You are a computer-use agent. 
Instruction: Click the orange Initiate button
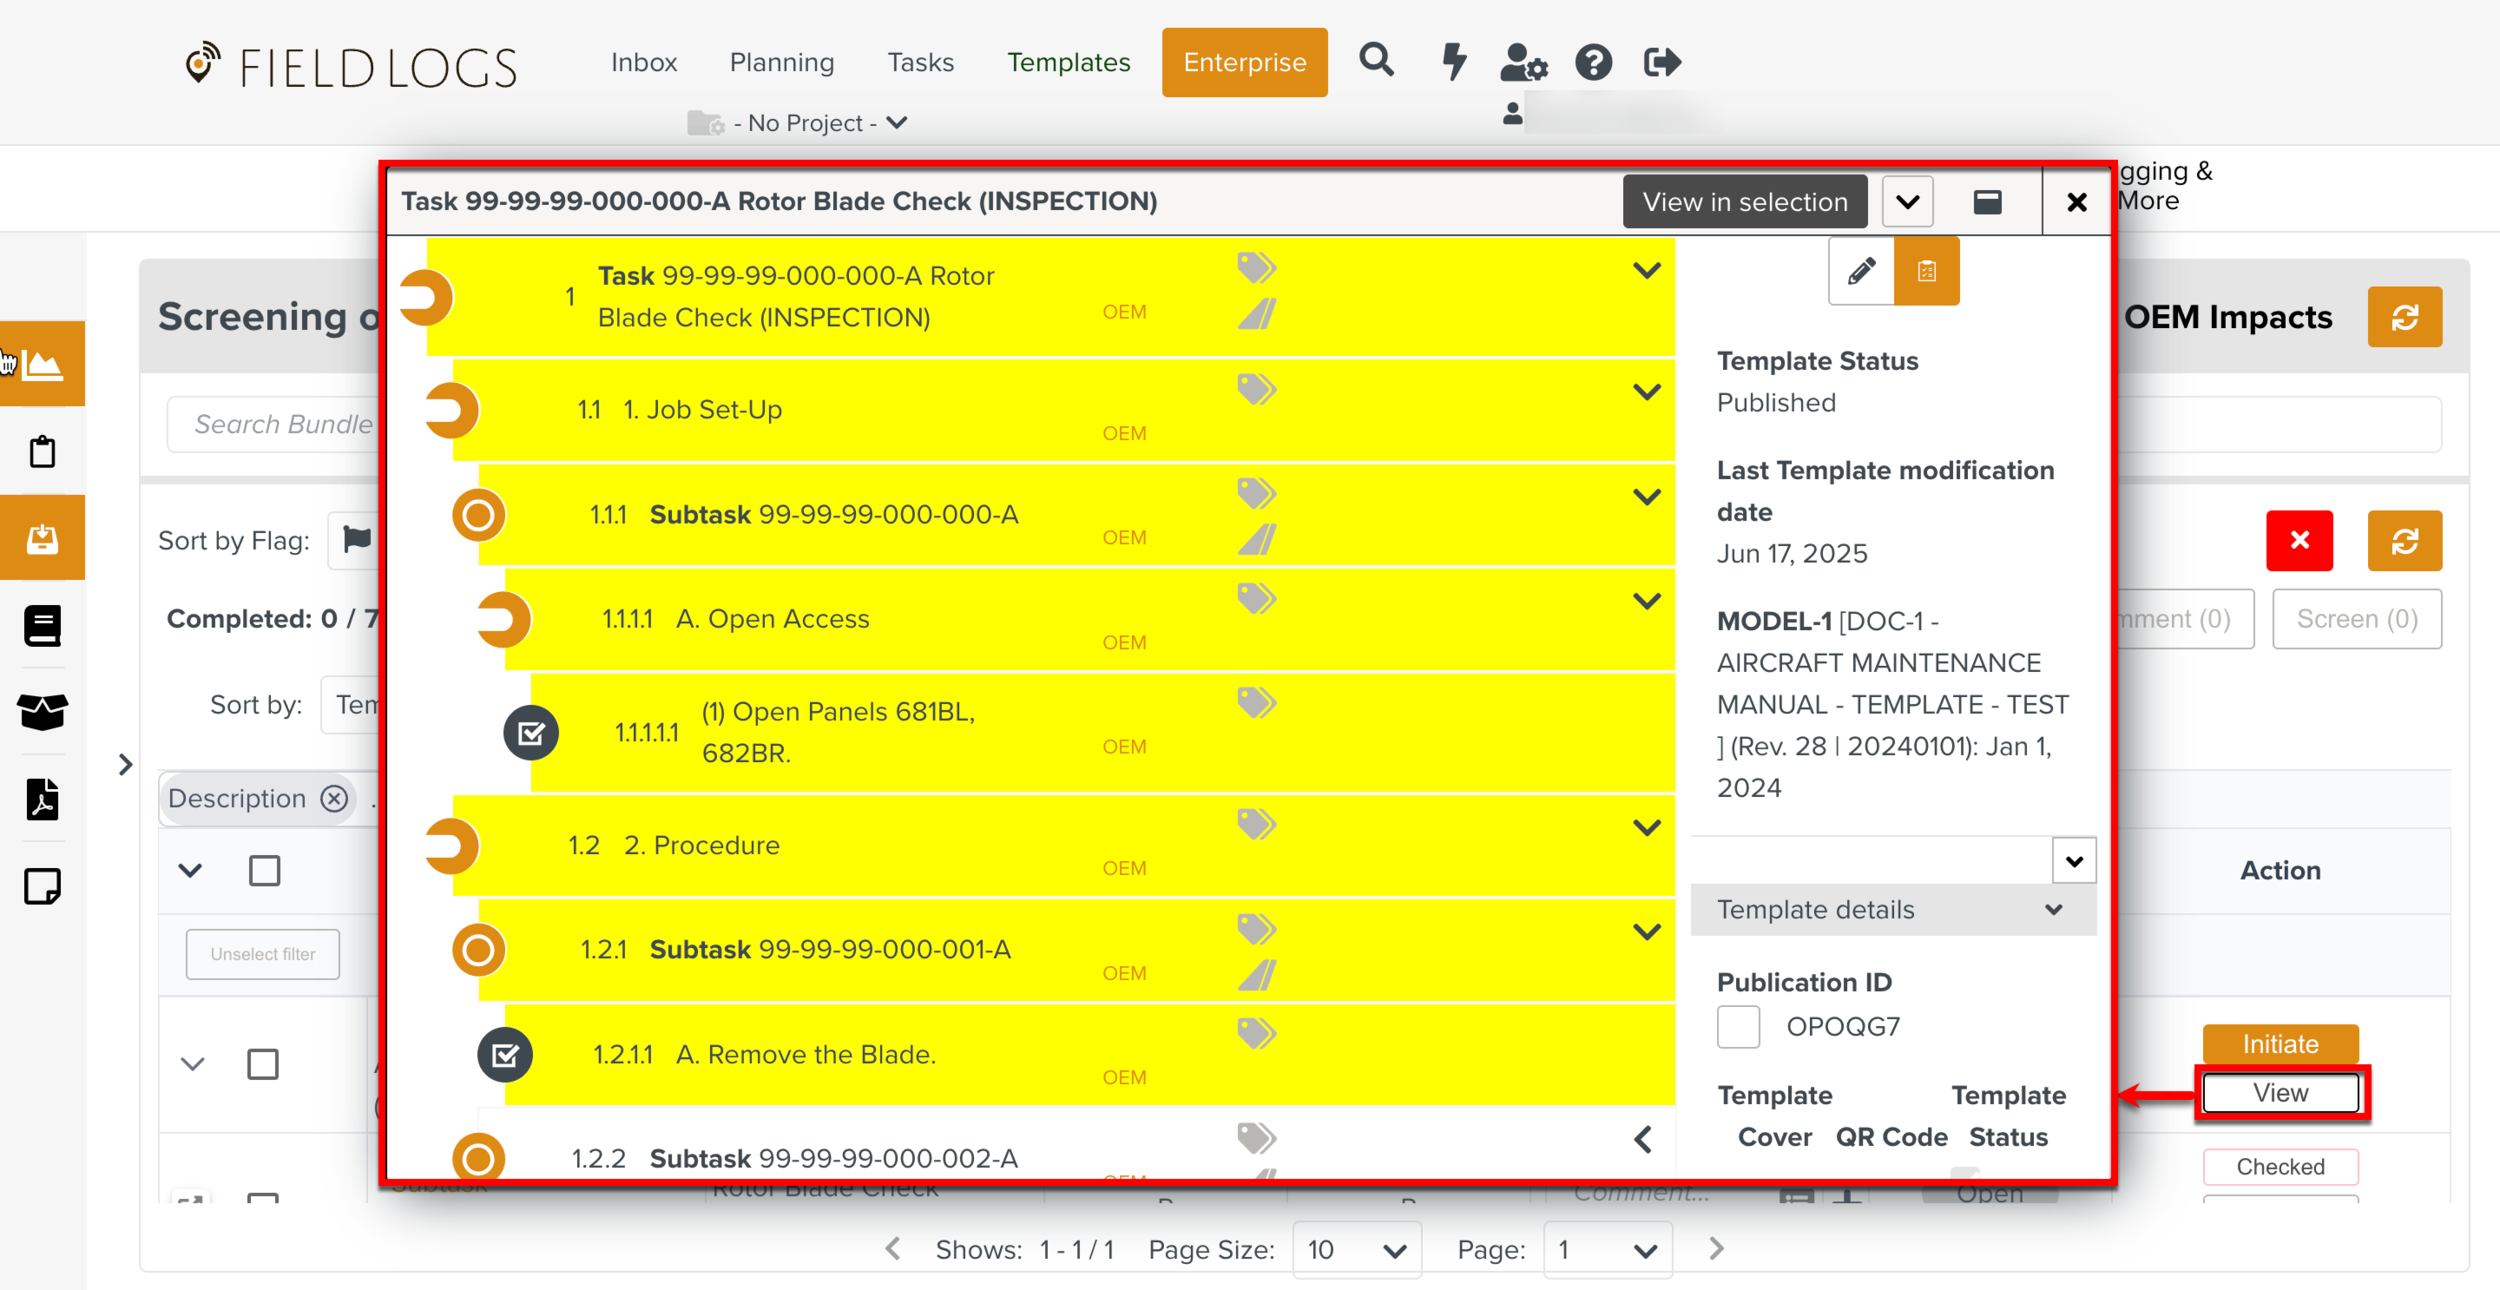[2279, 1044]
